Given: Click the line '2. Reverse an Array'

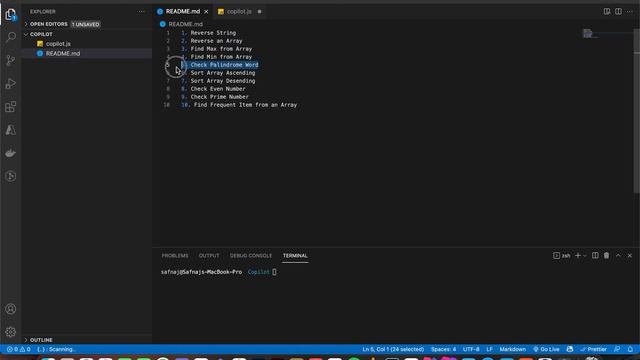Looking at the screenshot, I should 211,41.
